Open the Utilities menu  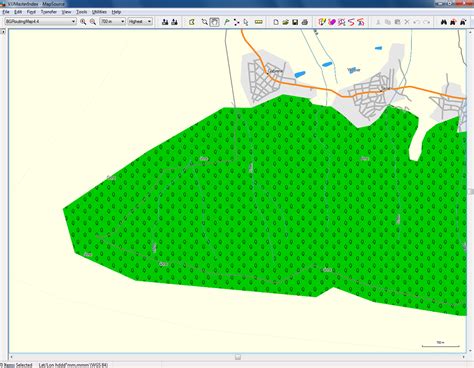[99, 12]
